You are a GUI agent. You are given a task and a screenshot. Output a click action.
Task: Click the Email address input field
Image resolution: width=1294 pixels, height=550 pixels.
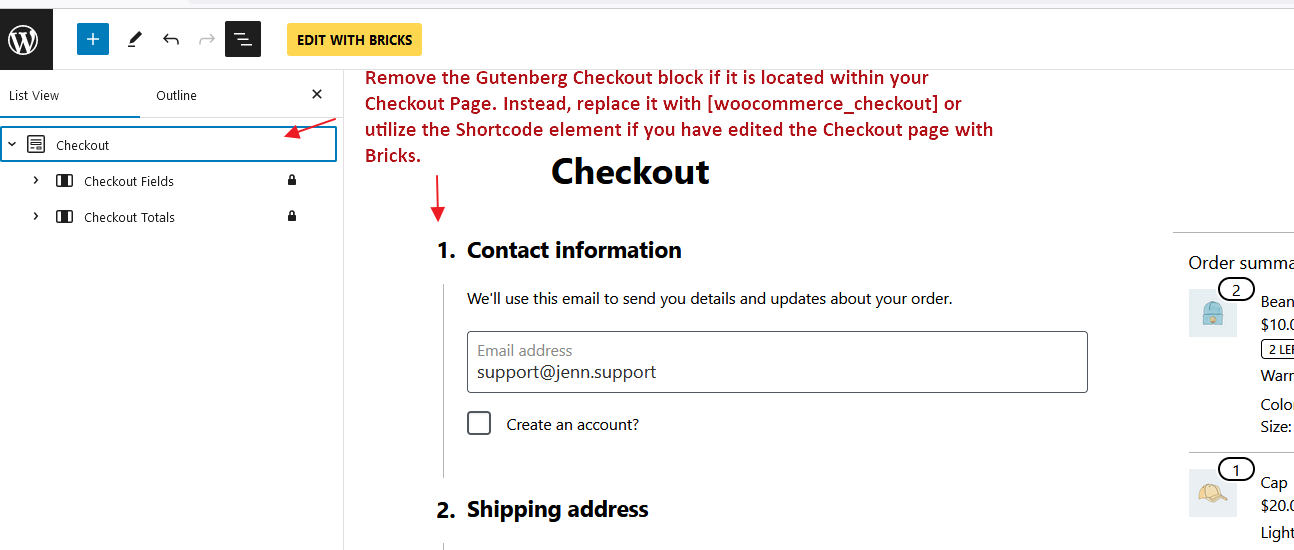(x=777, y=362)
